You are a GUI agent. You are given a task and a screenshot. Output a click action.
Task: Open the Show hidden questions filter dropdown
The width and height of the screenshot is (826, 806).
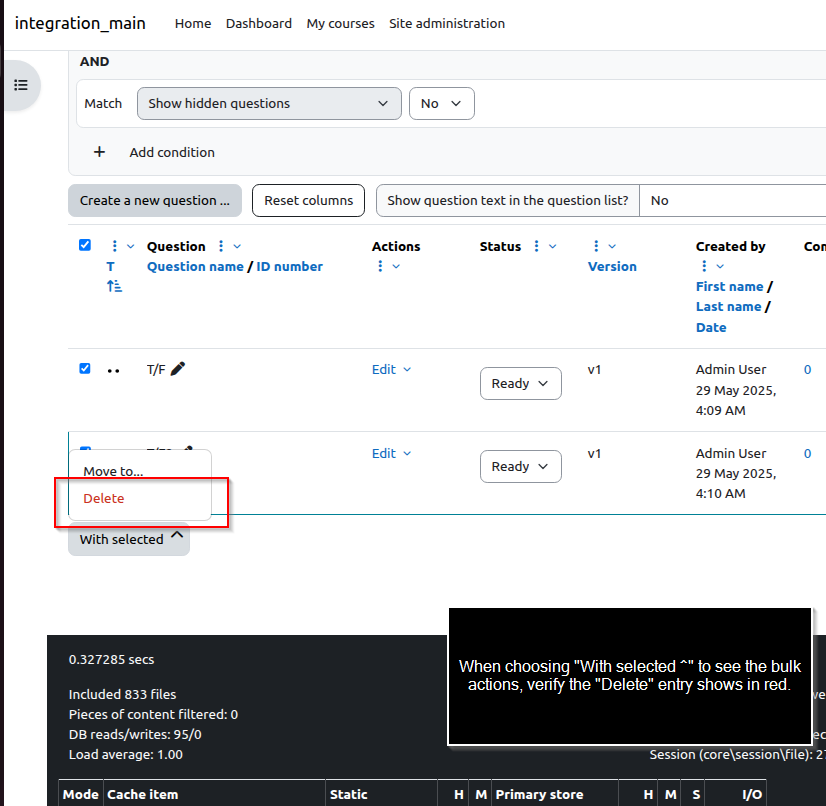click(x=269, y=103)
